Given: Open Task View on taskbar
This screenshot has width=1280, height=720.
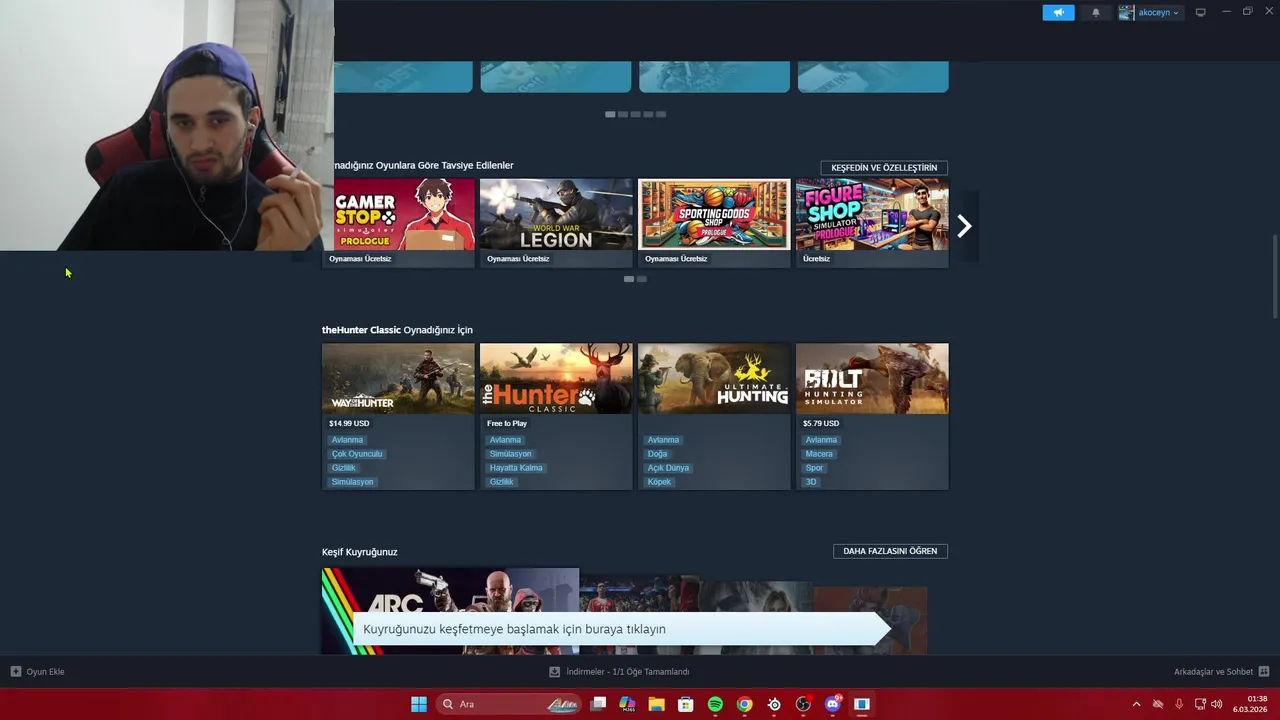Looking at the screenshot, I should (598, 704).
